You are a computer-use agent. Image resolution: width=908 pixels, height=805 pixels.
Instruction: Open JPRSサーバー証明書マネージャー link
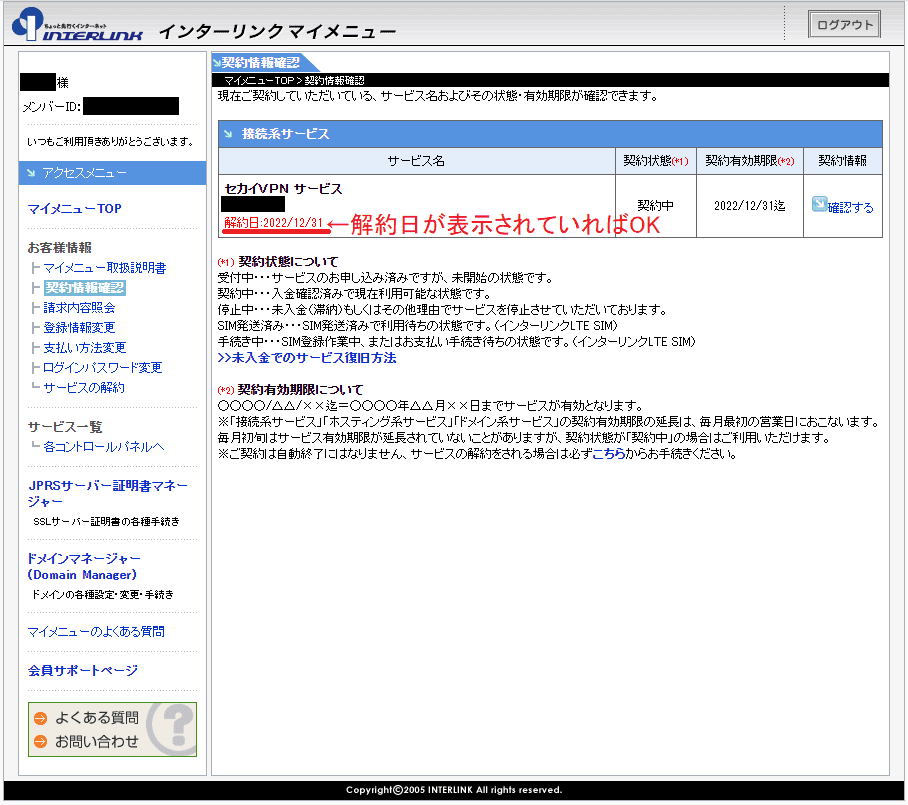click(108, 493)
